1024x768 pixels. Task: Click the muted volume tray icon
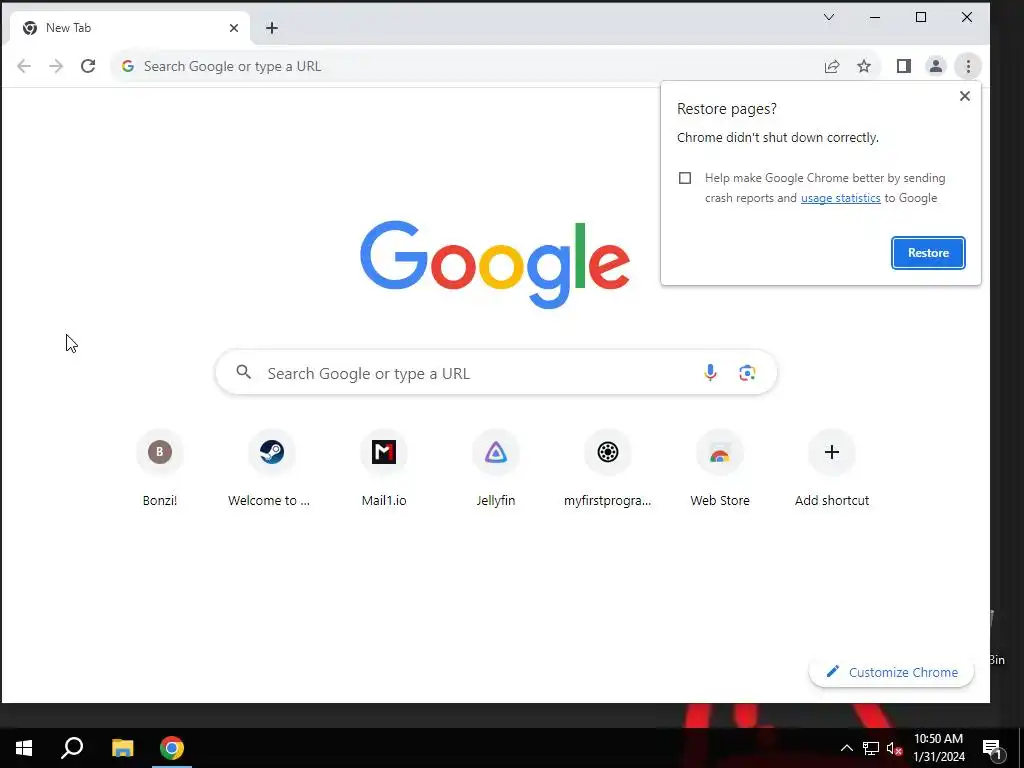(895, 748)
